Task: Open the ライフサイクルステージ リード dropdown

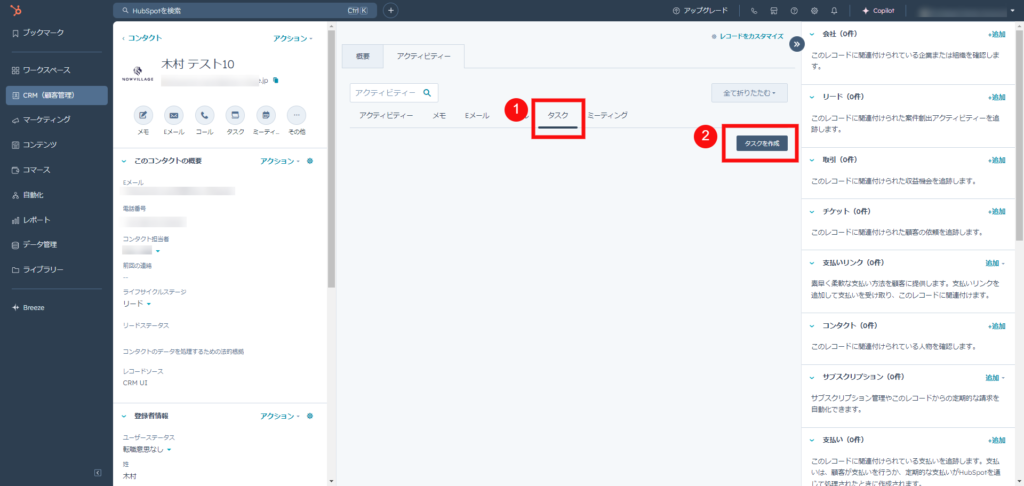Action: (137, 304)
